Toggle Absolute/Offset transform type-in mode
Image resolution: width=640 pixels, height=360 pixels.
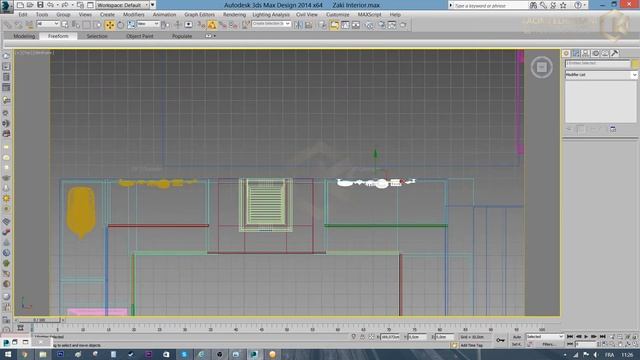371,337
